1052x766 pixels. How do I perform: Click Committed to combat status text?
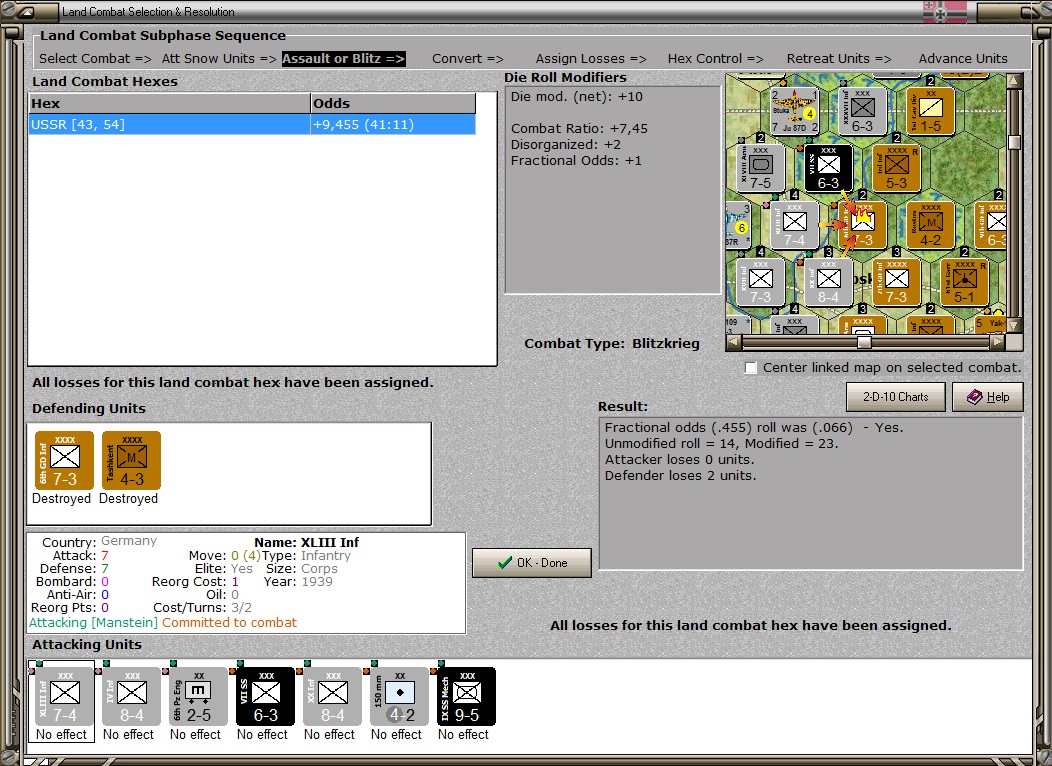229,622
